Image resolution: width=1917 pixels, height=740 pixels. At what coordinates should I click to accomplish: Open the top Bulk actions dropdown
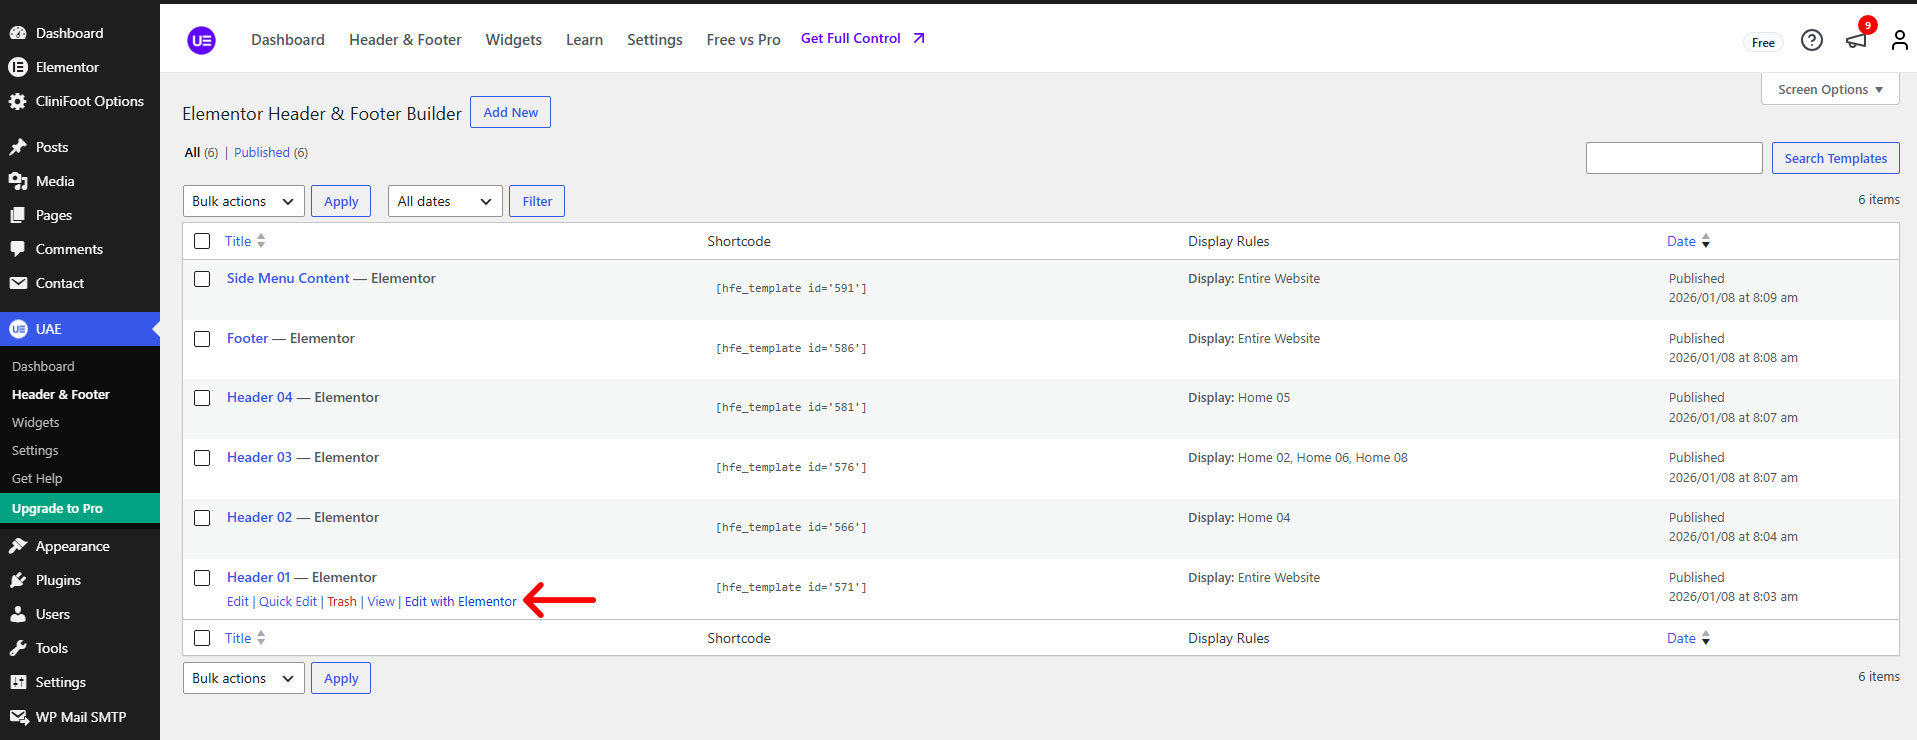click(244, 201)
